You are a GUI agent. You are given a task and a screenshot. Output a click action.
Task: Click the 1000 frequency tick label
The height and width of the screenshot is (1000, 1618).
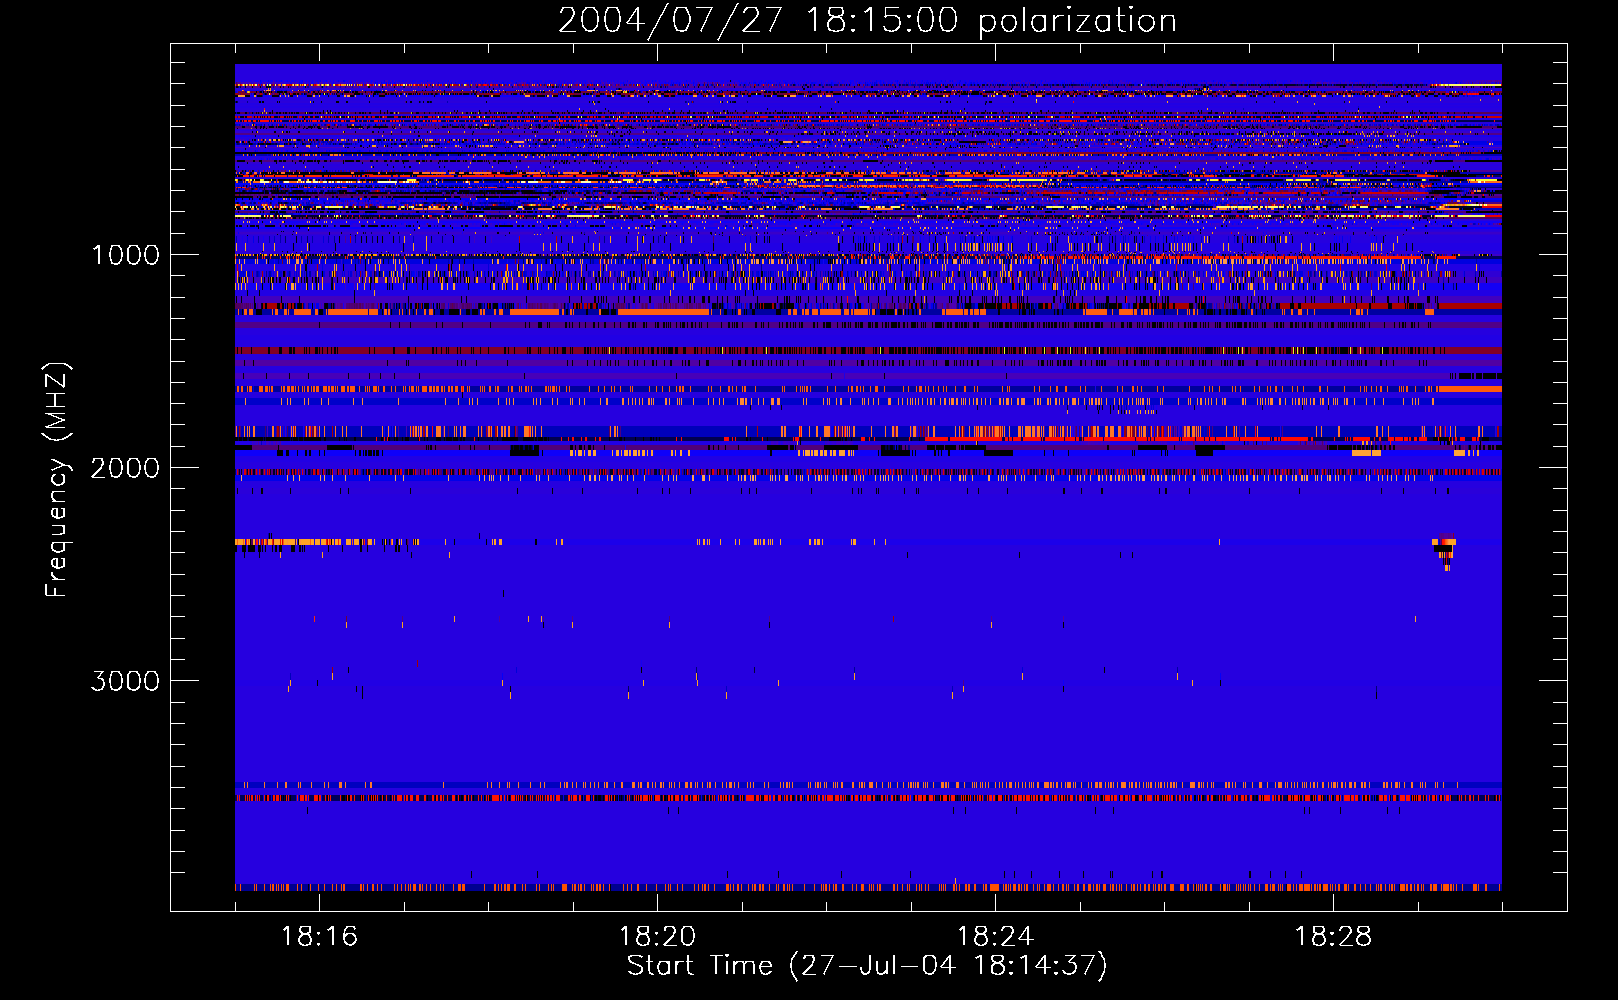coord(126,254)
